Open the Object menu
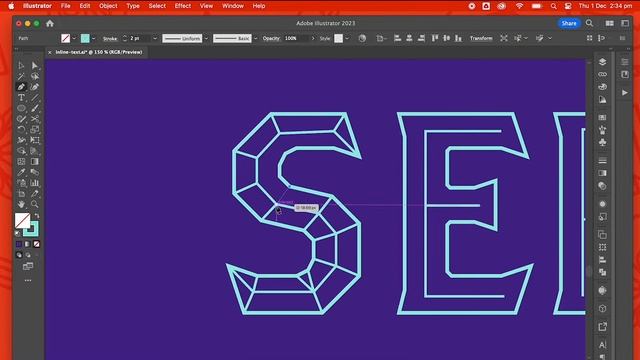 pyautogui.click(x=108, y=6)
